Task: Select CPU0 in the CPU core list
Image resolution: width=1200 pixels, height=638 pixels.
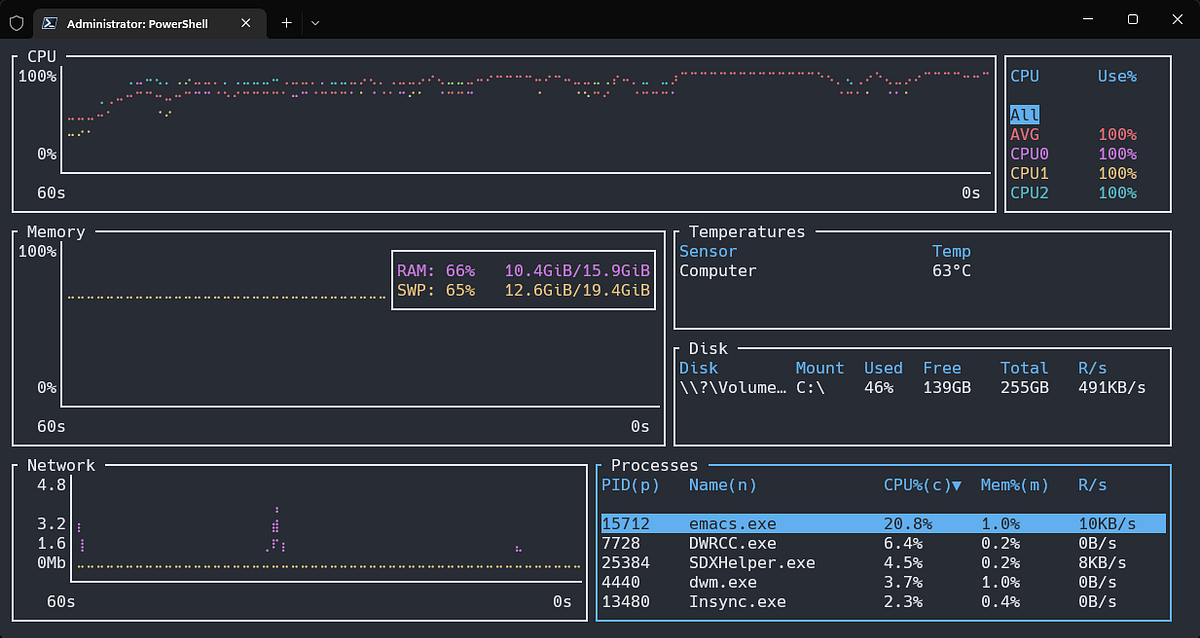Action: tap(1028, 153)
